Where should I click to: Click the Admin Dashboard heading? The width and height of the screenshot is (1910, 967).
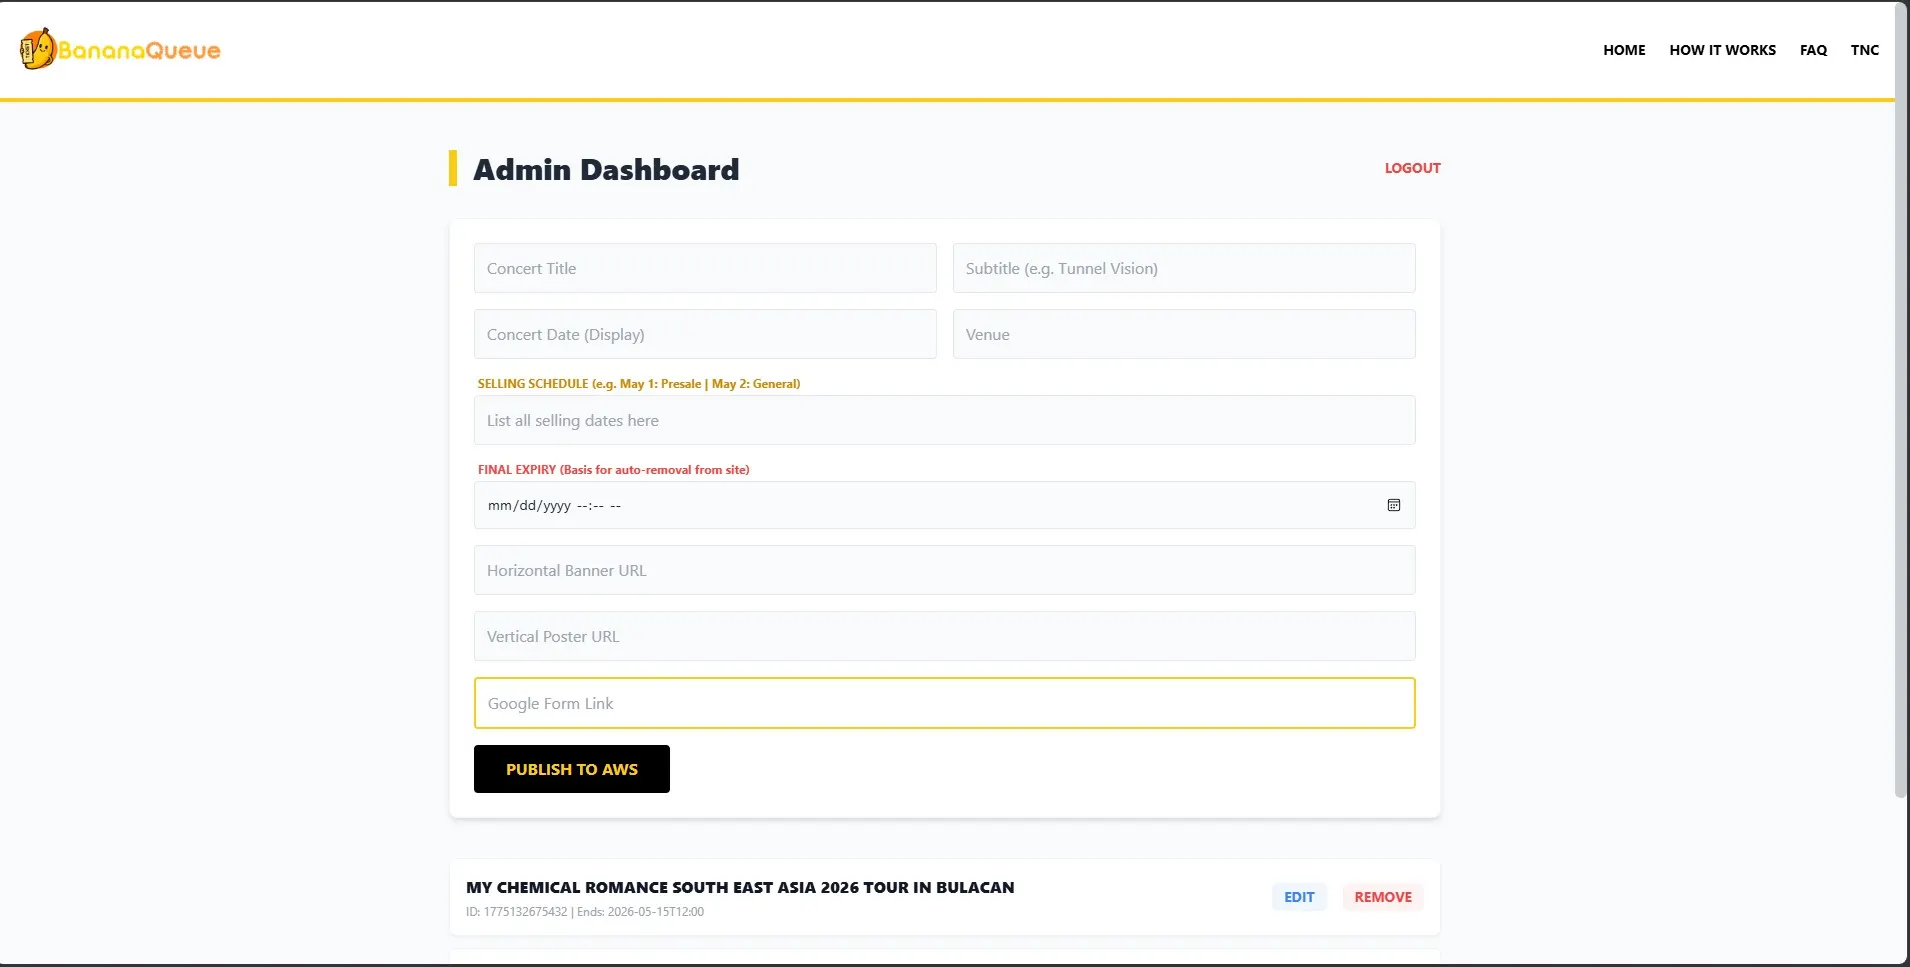pos(606,169)
